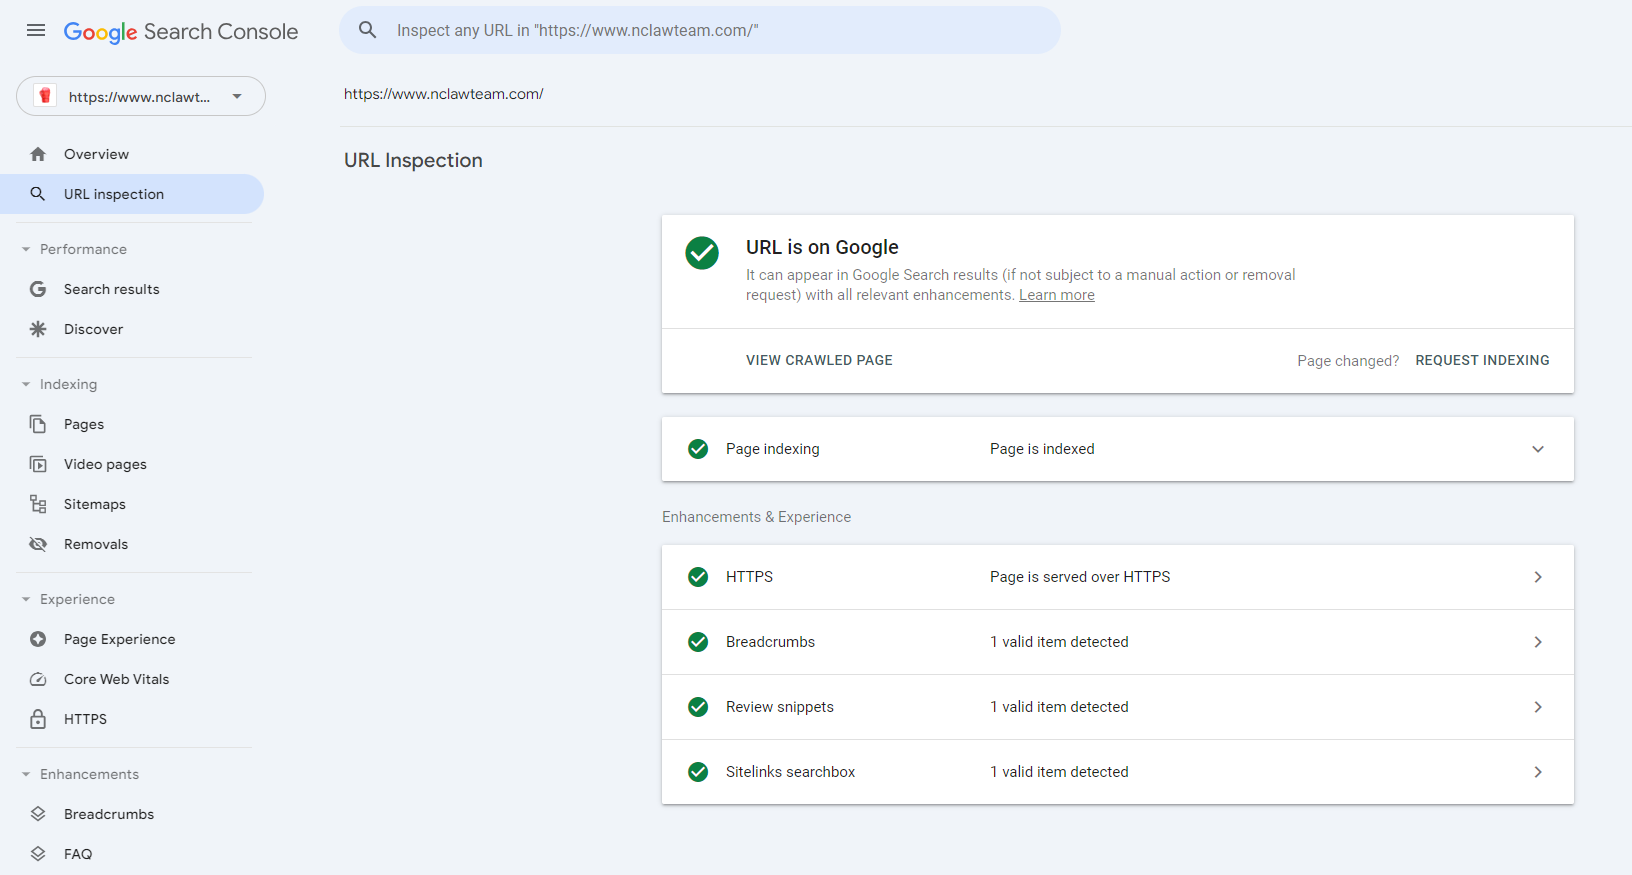Click the red property favicon icon

(x=44, y=96)
